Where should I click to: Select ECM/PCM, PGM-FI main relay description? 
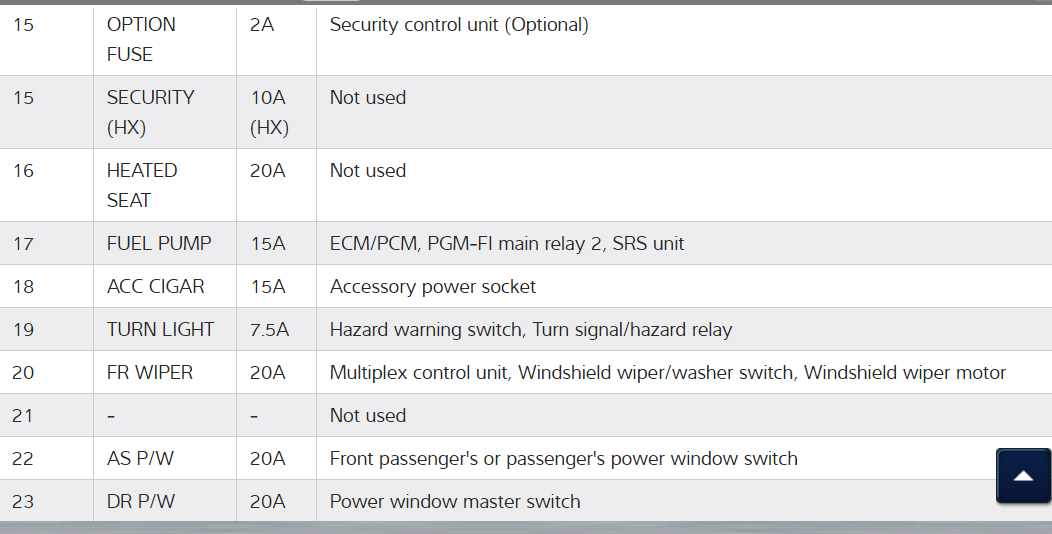point(507,243)
